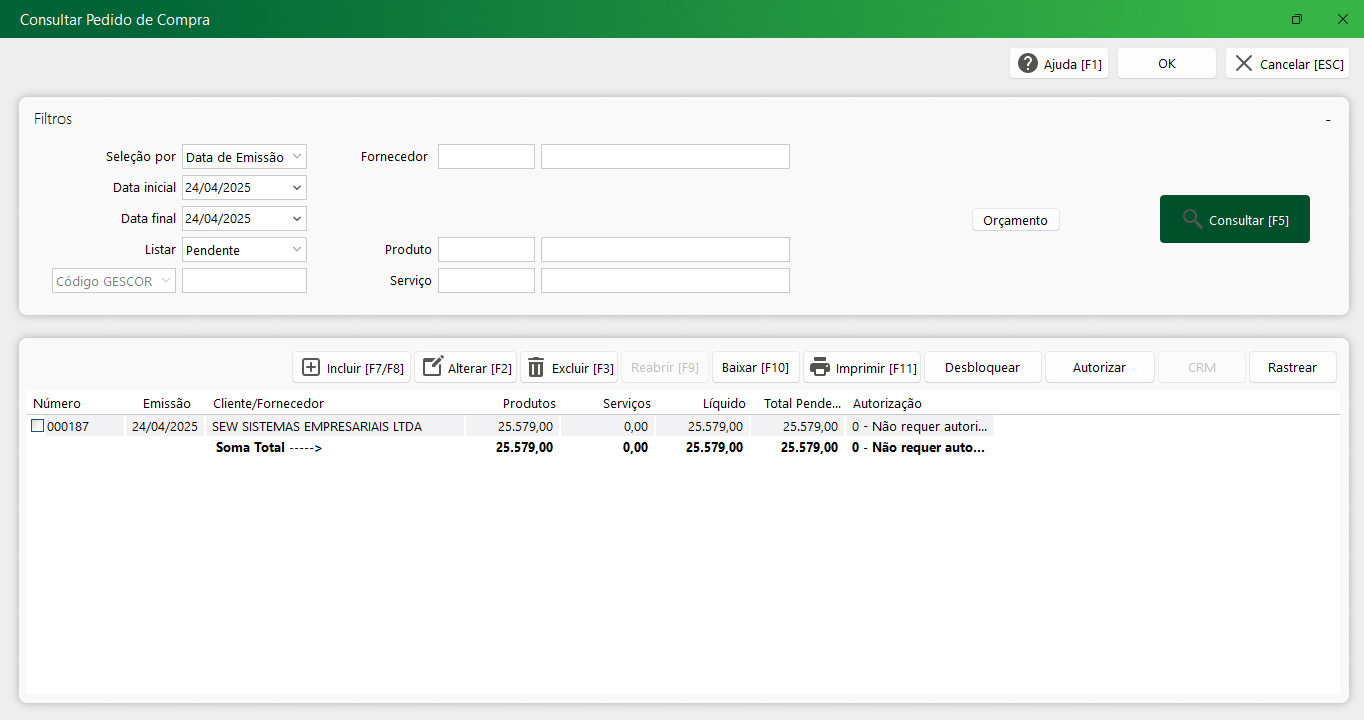Sort by the Número column header
Image resolution: width=1364 pixels, height=720 pixels.
point(57,404)
